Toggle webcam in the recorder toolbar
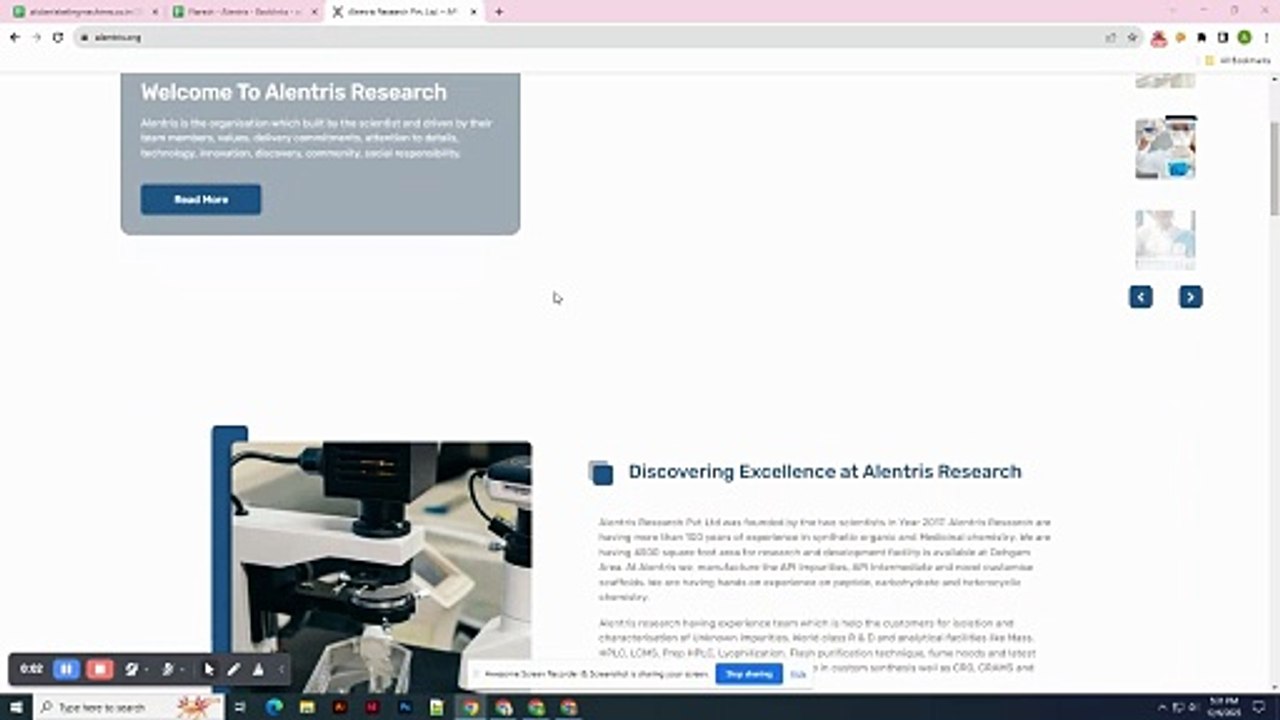 pos(131,669)
